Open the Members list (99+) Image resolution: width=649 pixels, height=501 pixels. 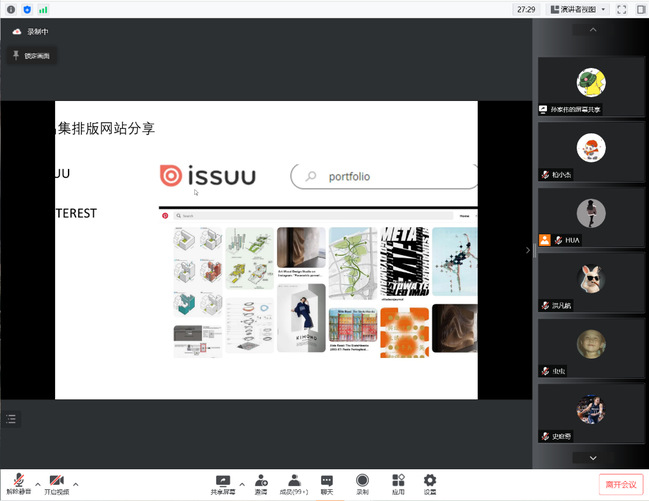pyautogui.click(x=294, y=482)
